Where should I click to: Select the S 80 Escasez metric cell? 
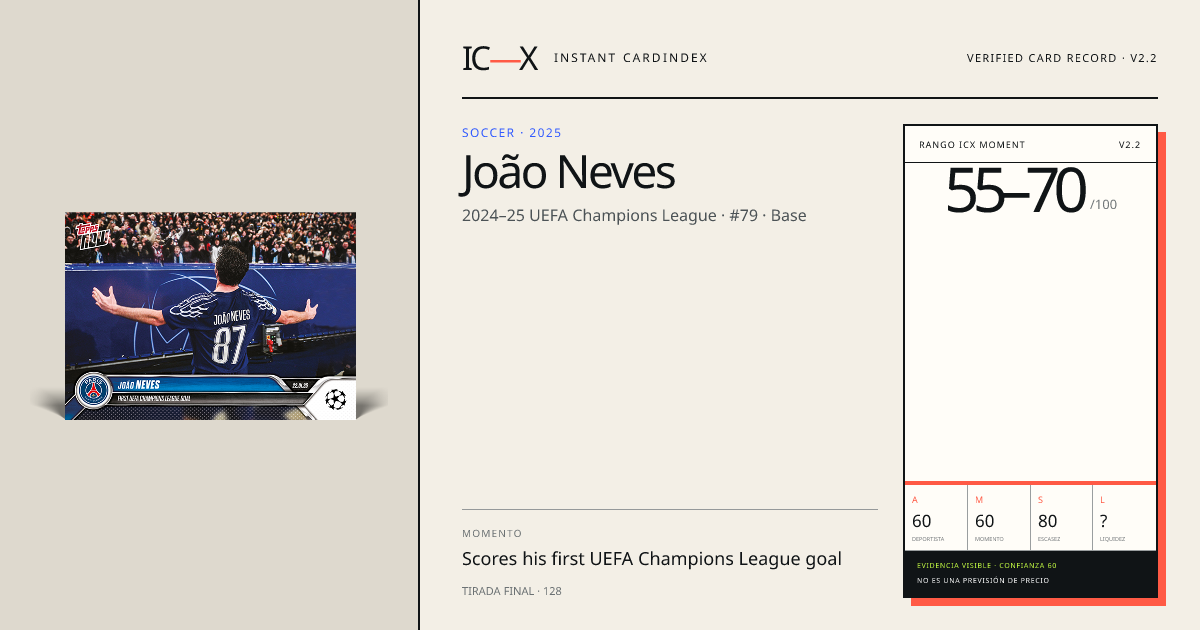point(1061,517)
